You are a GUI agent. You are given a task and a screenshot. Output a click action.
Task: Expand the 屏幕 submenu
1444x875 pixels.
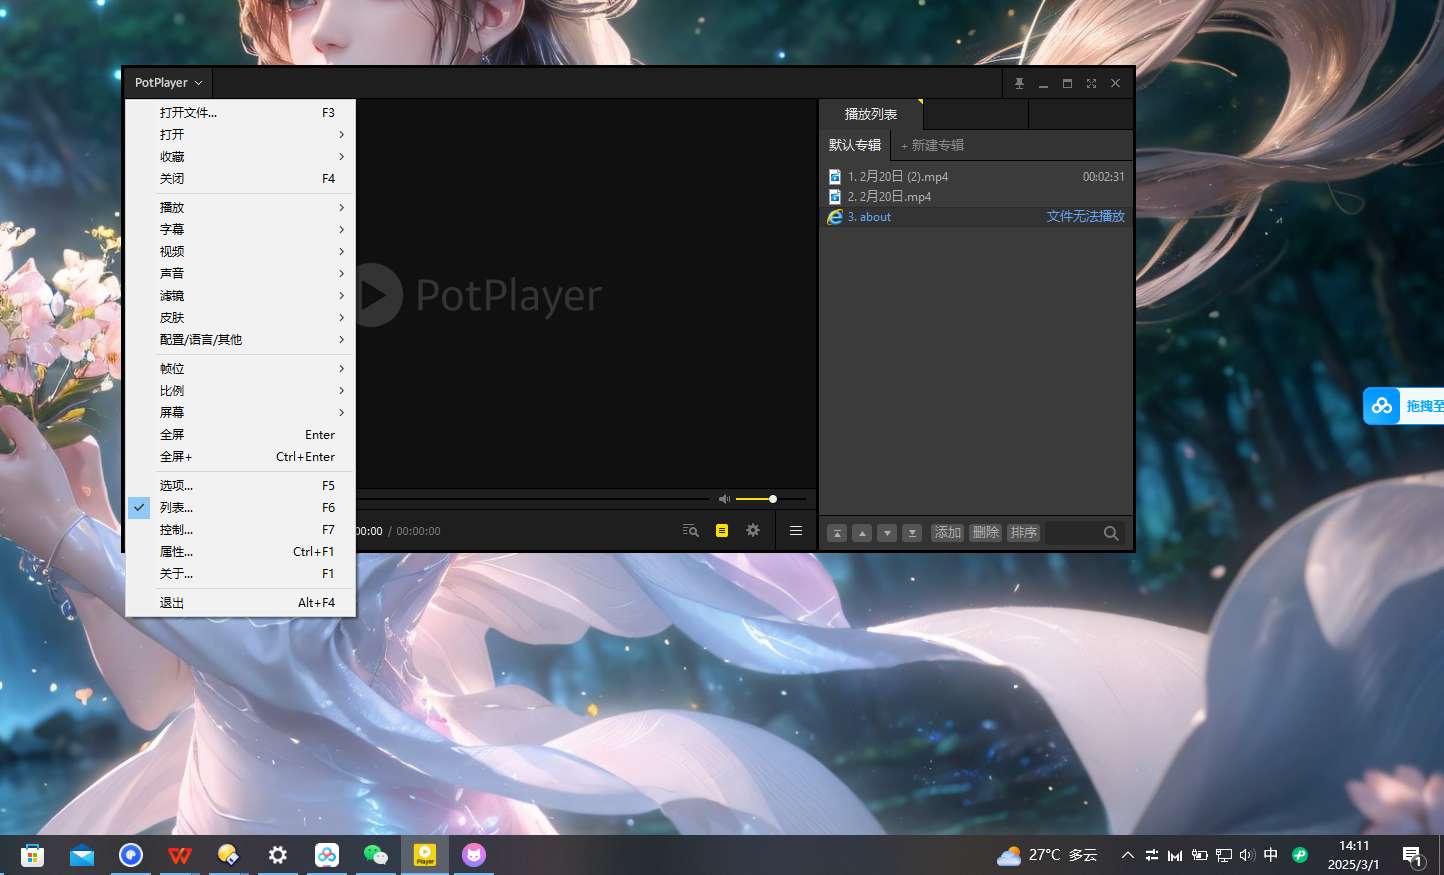point(240,412)
